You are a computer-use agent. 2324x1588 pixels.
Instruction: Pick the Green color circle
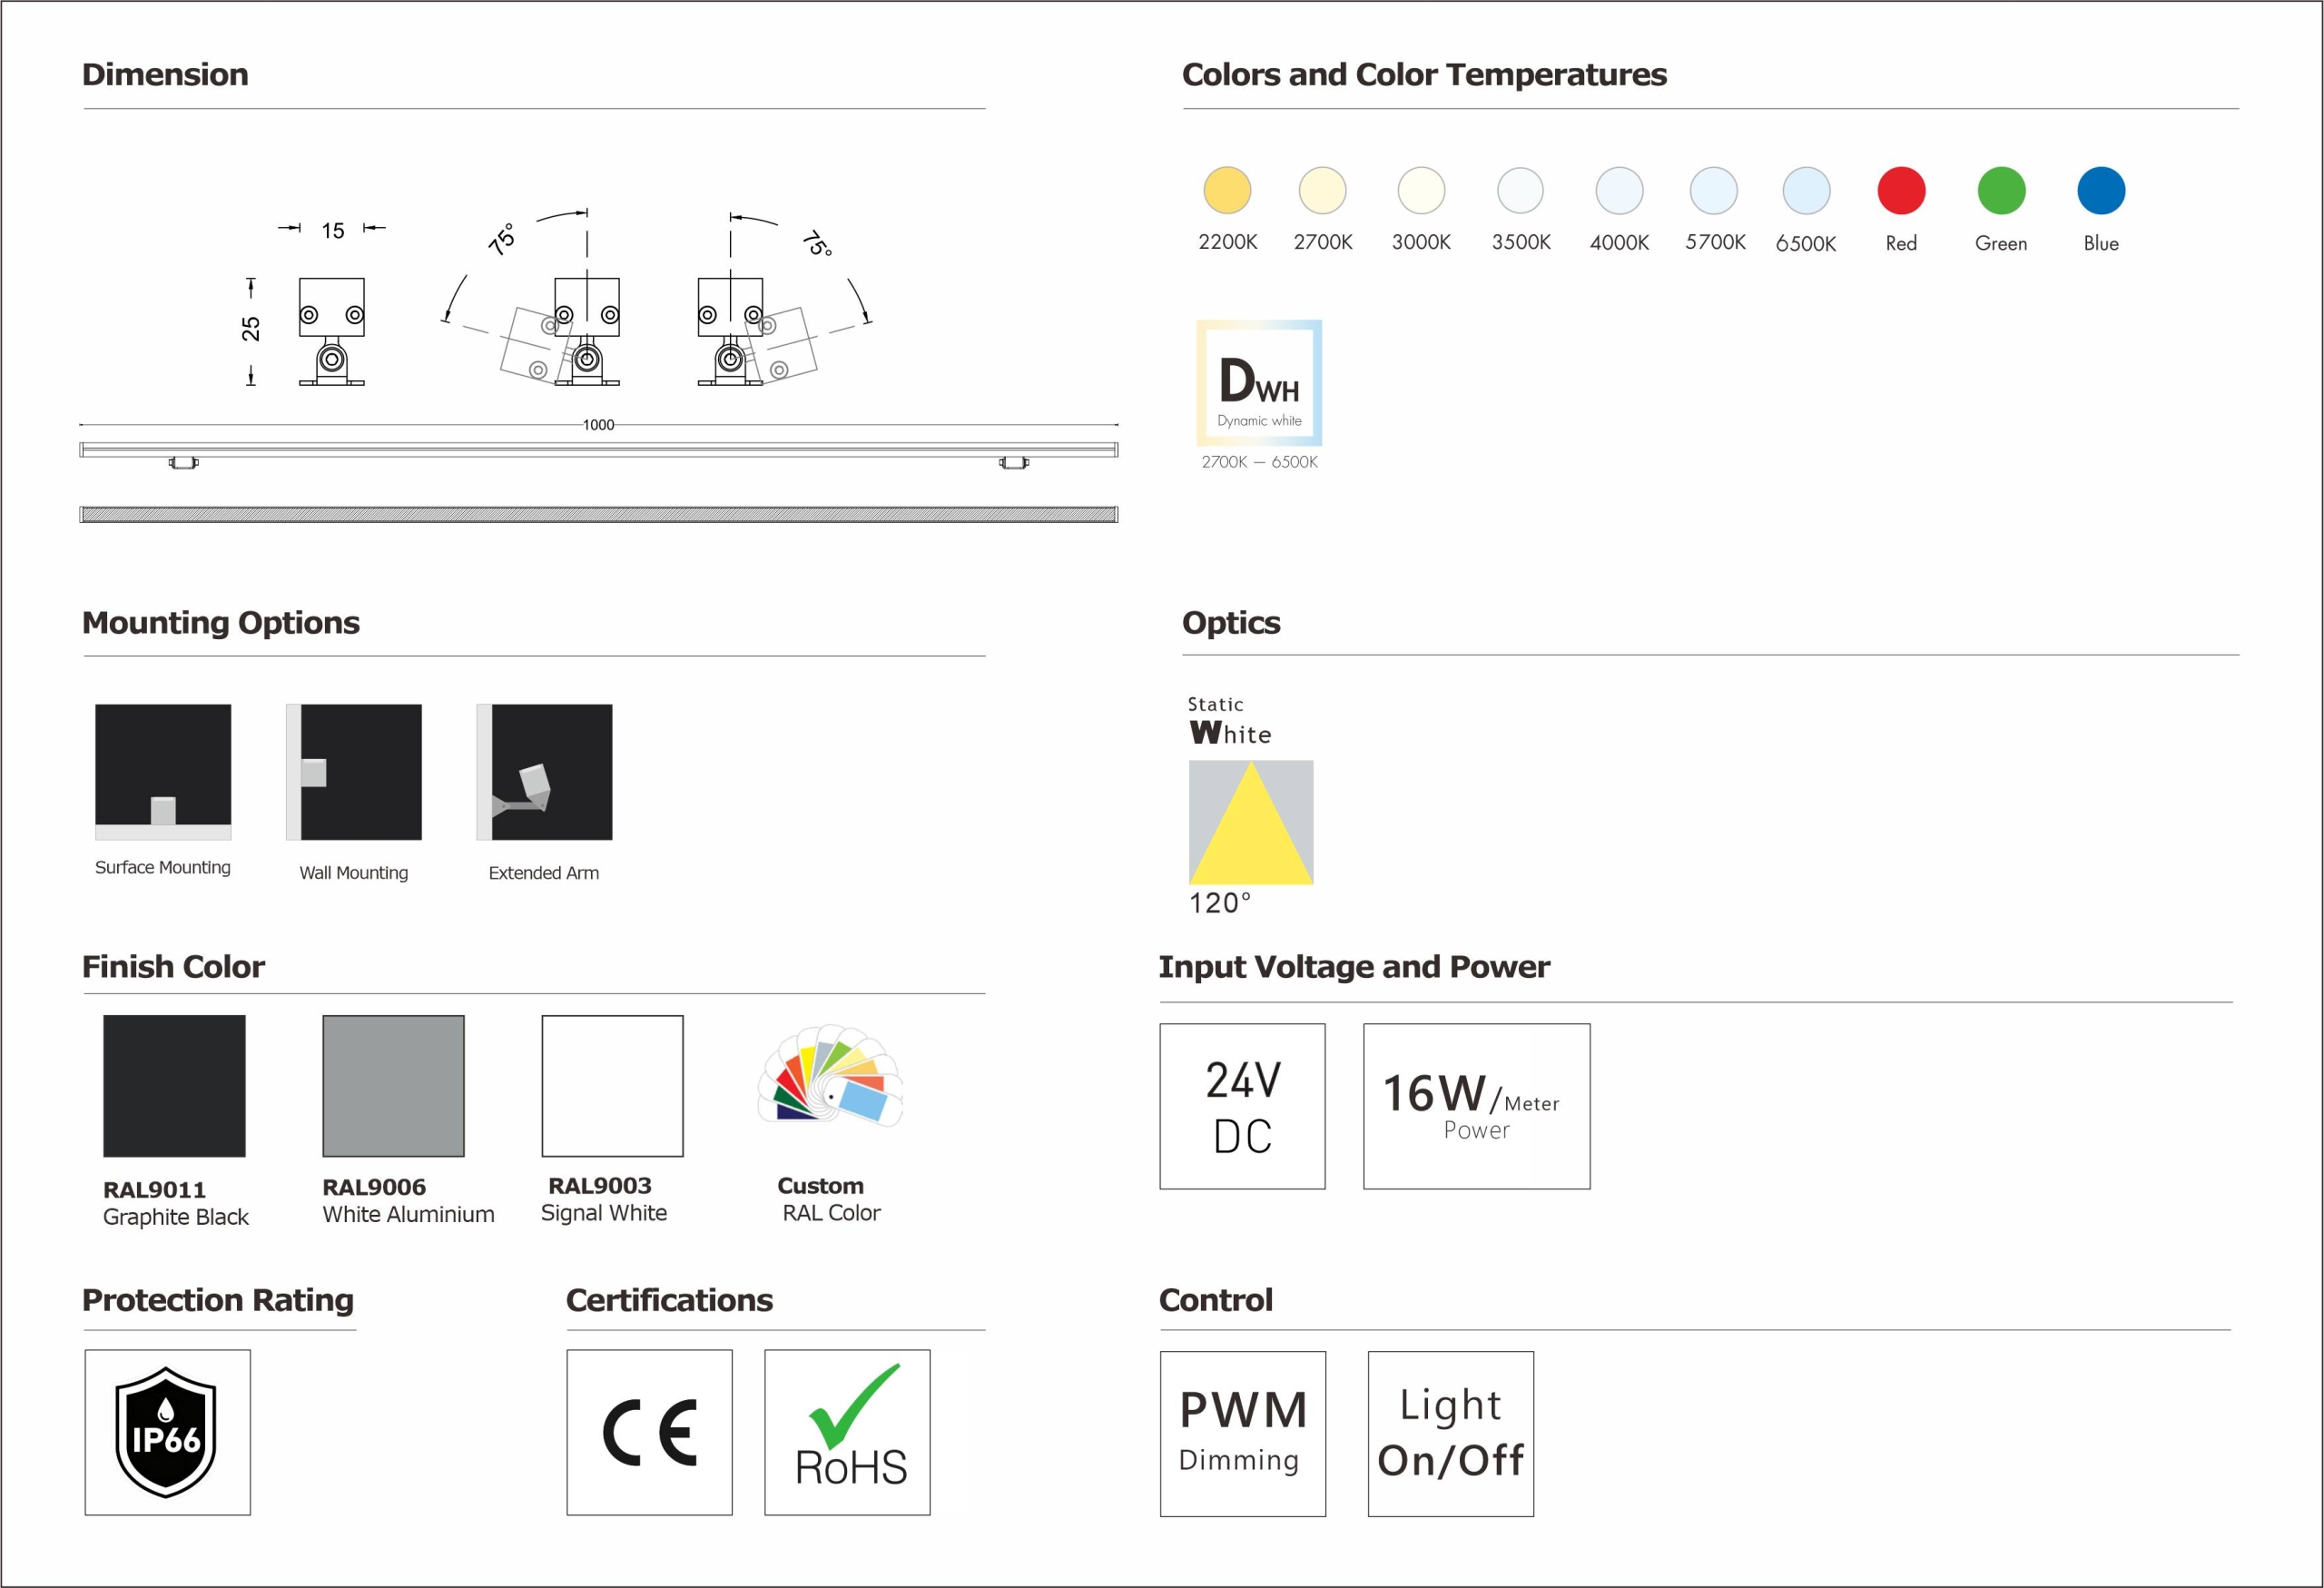tap(2001, 190)
